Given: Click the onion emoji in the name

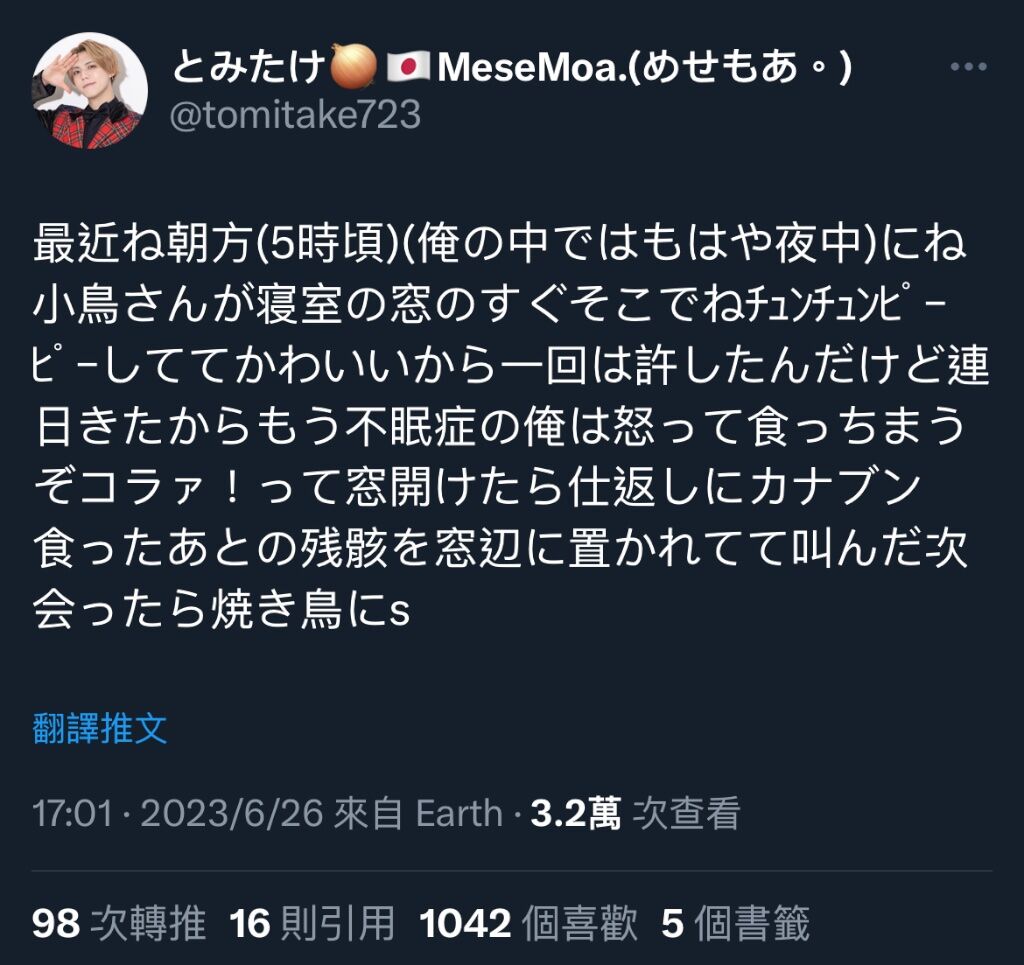Looking at the screenshot, I should coord(353,66).
